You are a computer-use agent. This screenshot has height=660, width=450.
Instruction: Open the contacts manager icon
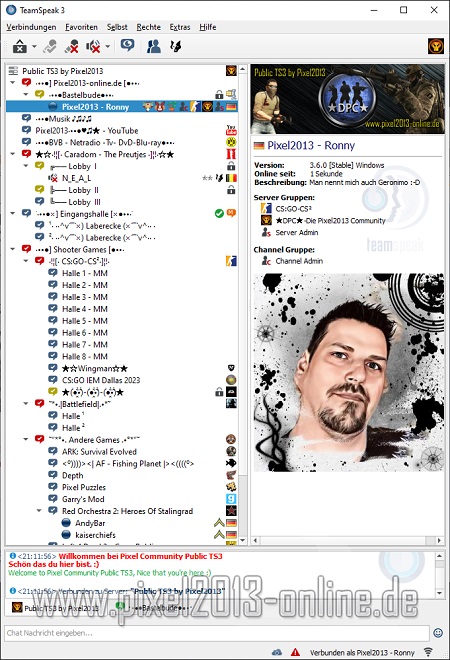(x=154, y=46)
